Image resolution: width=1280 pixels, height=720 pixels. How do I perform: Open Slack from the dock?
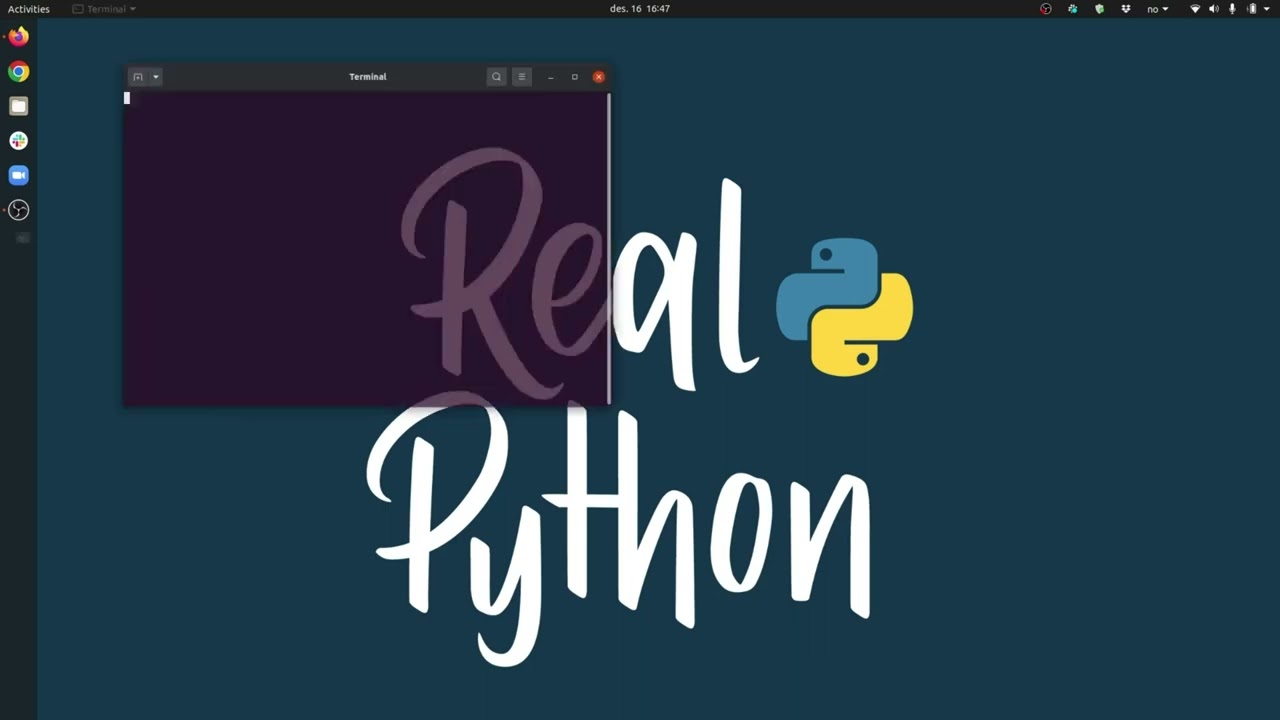(x=18, y=141)
